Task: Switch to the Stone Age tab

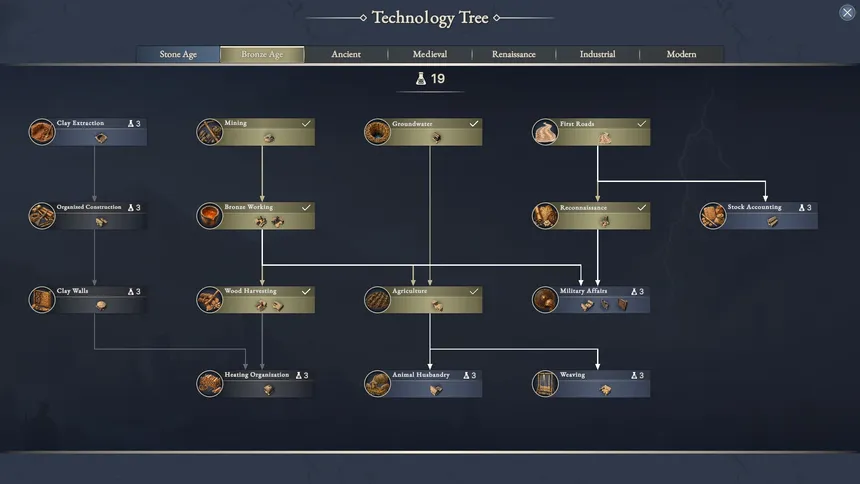Action: (178, 54)
